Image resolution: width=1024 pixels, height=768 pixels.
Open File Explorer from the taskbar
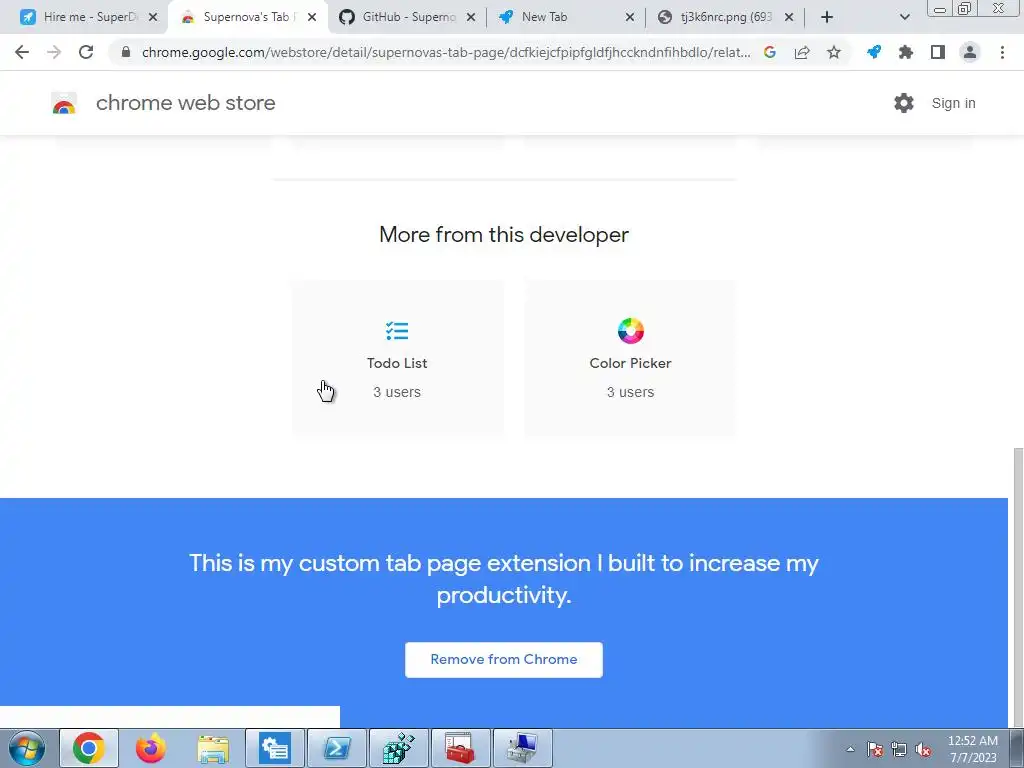coord(213,748)
